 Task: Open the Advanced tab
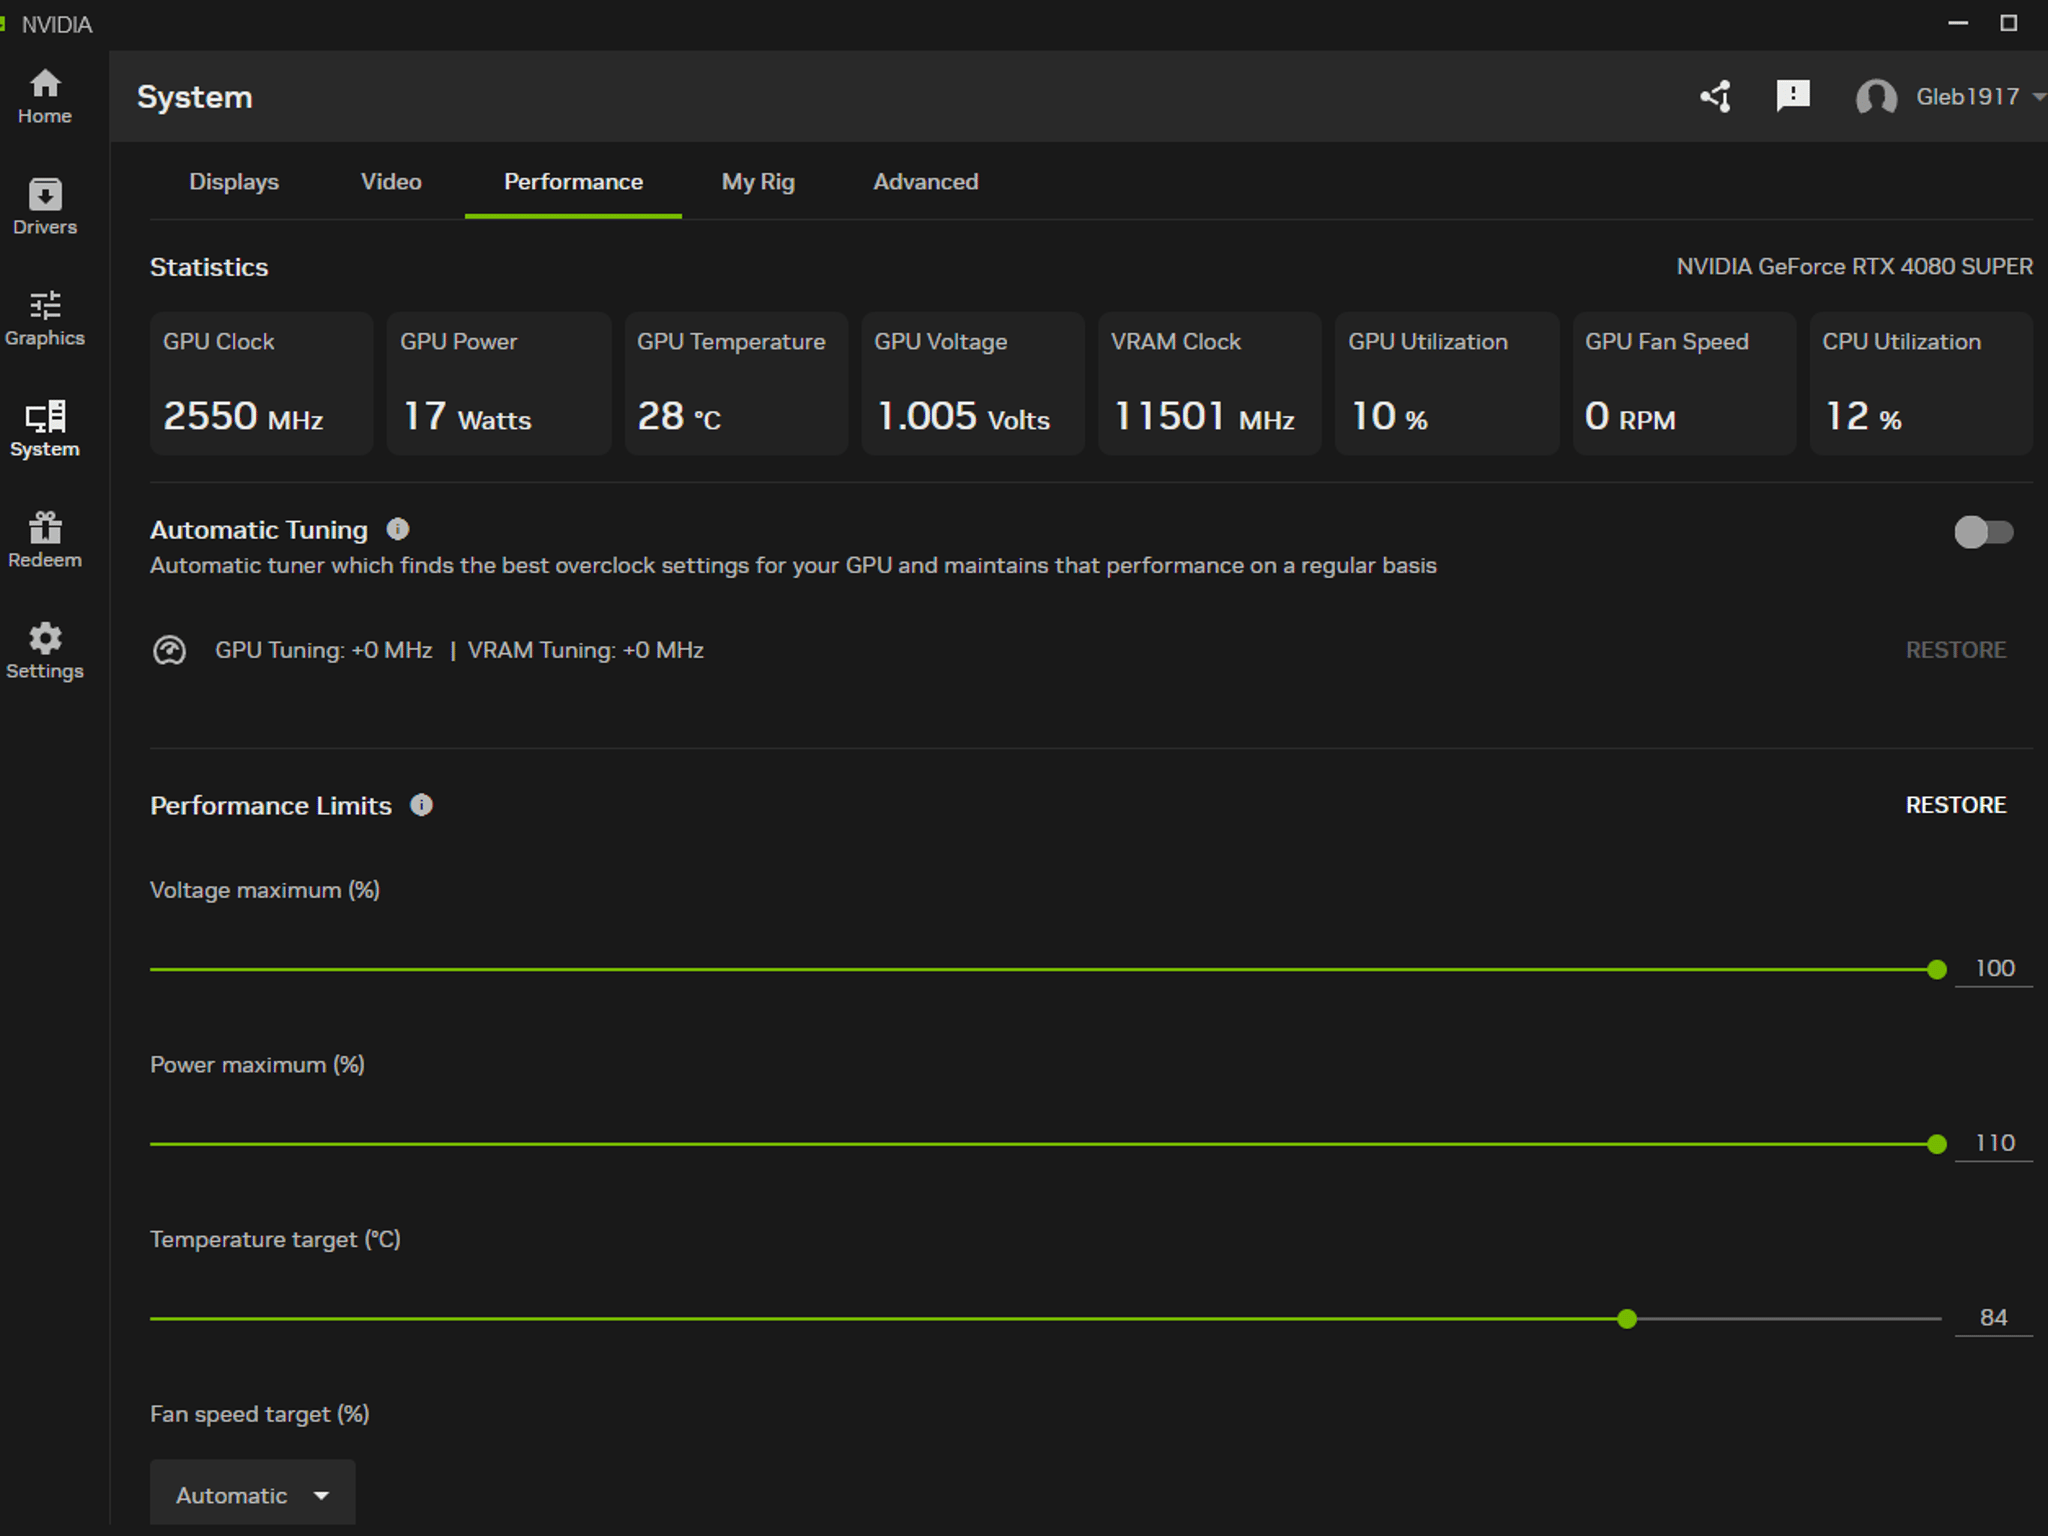point(926,181)
